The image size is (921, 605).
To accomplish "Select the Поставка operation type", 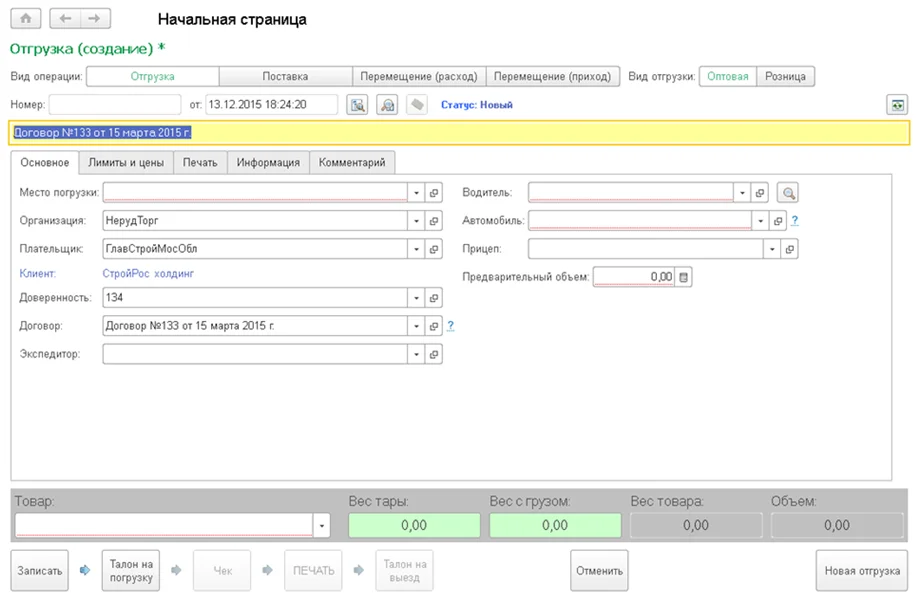I will (x=285, y=76).
